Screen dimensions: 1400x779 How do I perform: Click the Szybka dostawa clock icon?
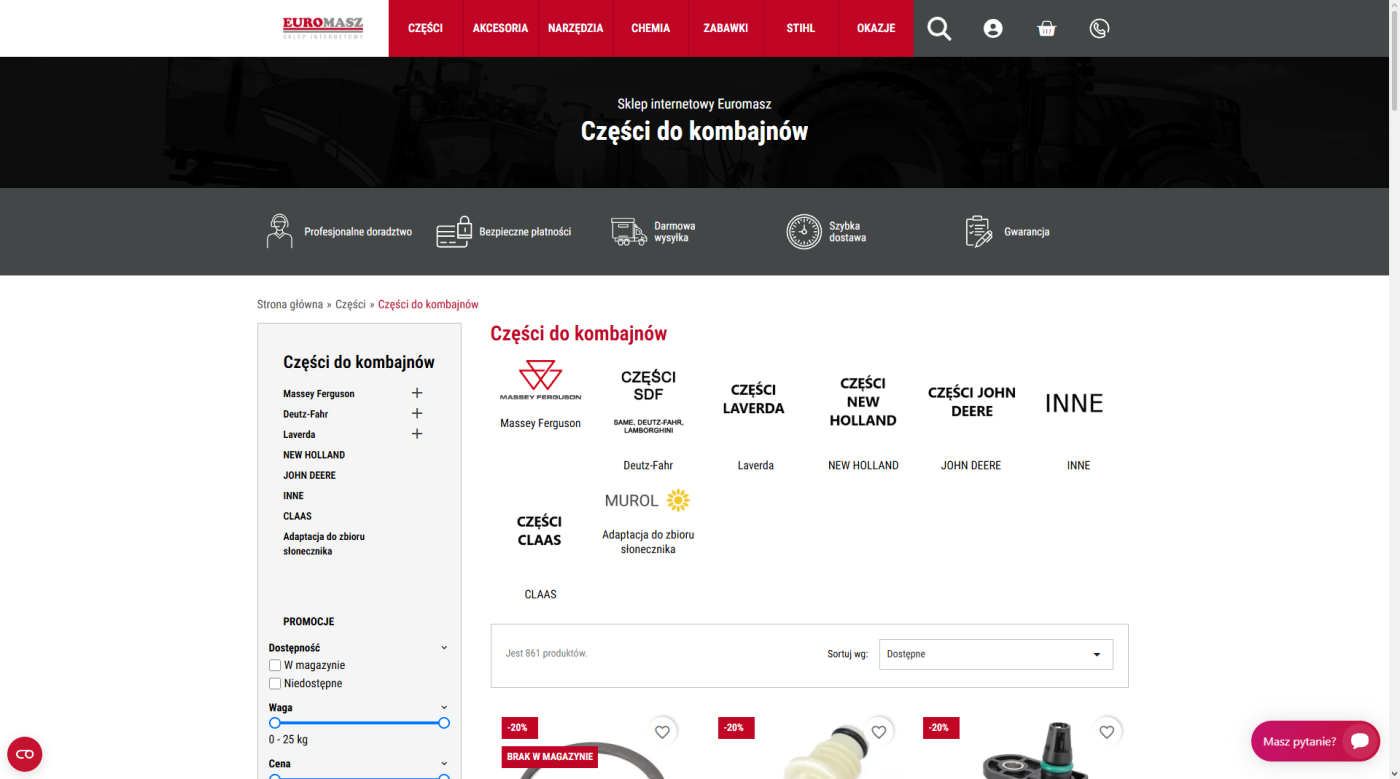(804, 231)
